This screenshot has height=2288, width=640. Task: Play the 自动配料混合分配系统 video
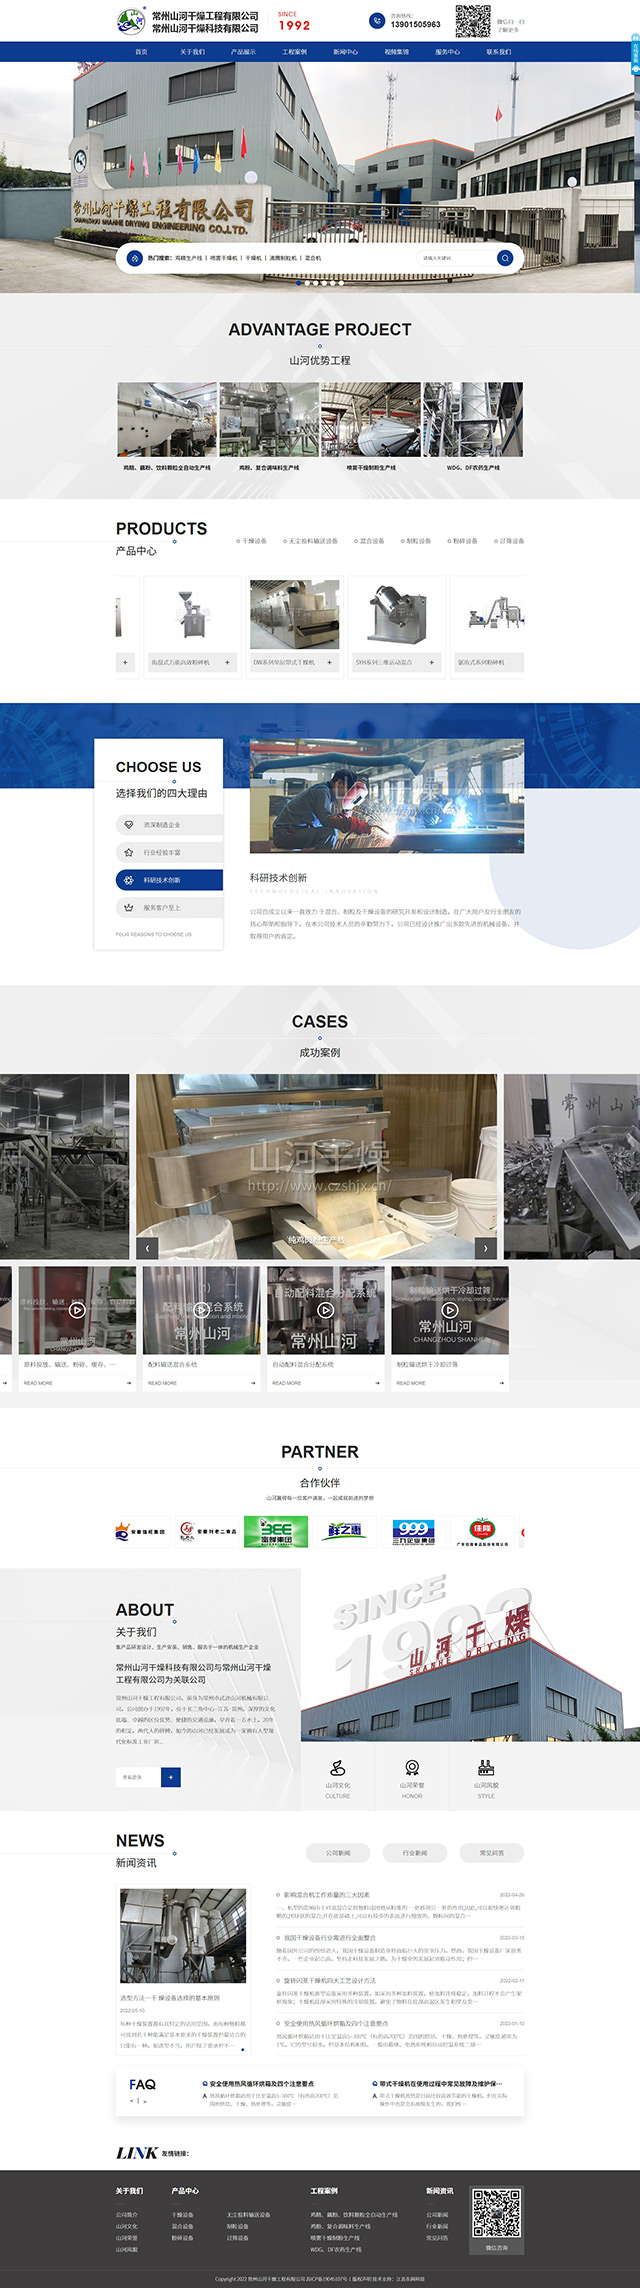tap(325, 1310)
